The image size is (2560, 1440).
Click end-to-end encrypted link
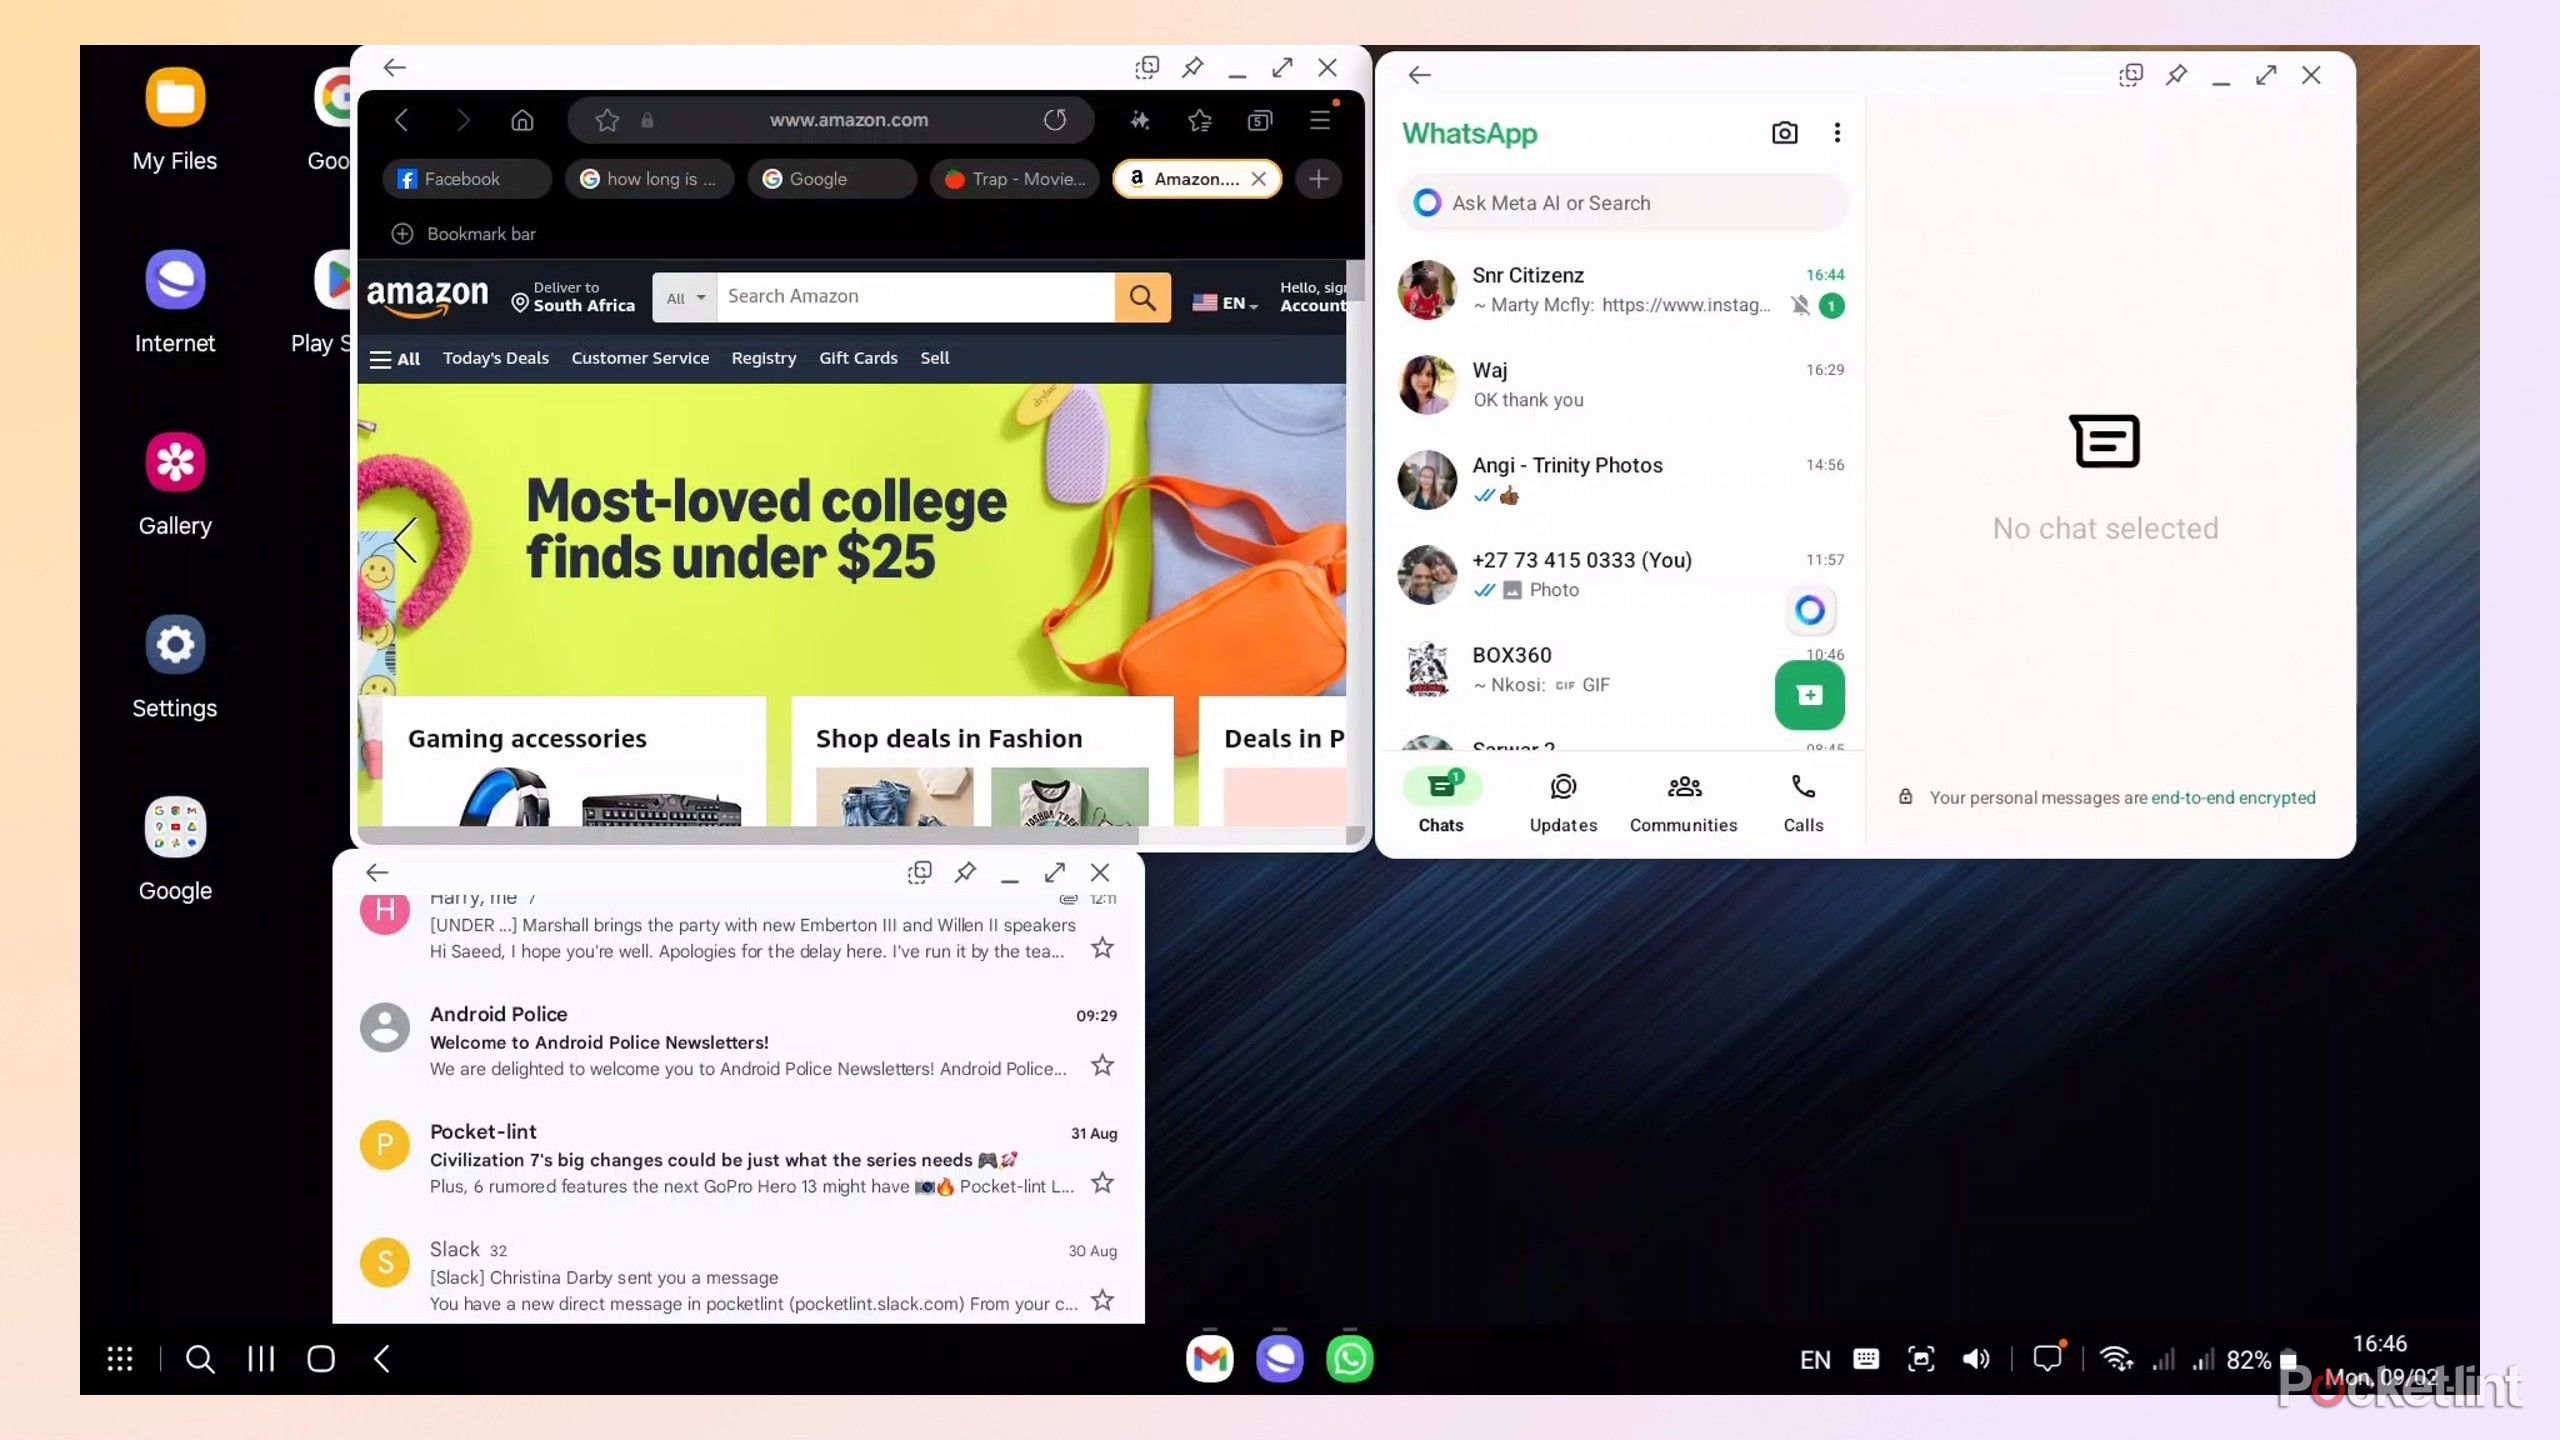point(2232,797)
